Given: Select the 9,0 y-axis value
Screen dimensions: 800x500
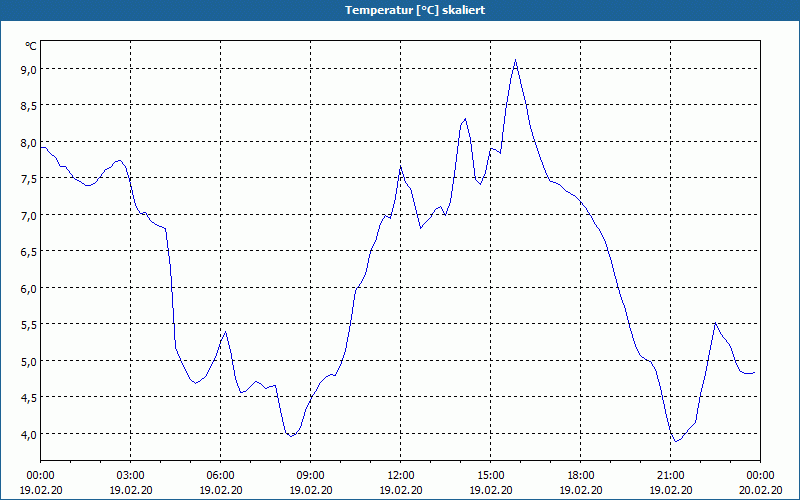Looking at the screenshot, I should click(x=30, y=69).
